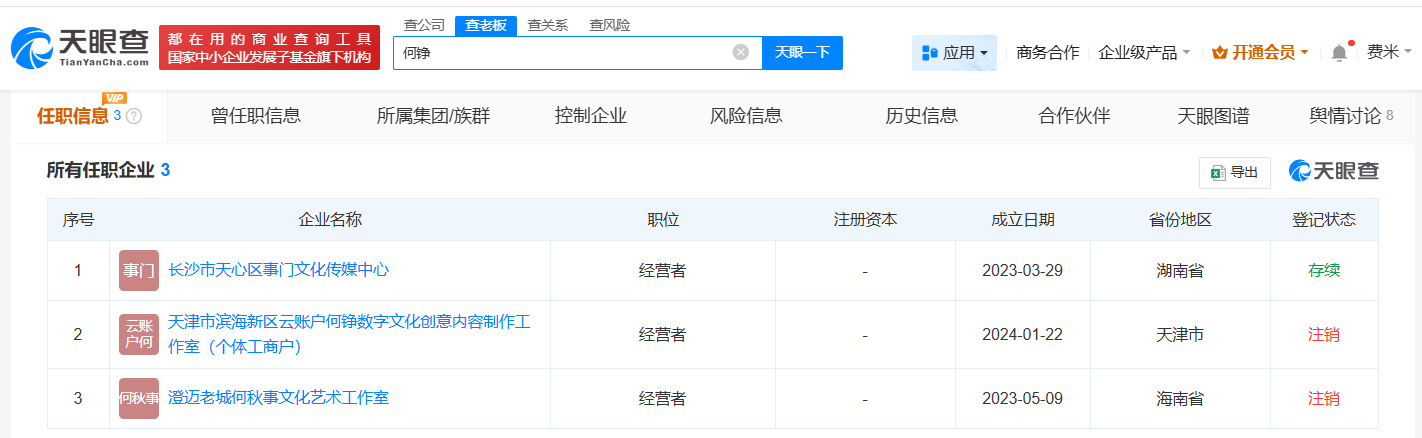Switch to the 查关系 search tab
This screenshot has width=1422, height=438.
(x=547, y=25)
